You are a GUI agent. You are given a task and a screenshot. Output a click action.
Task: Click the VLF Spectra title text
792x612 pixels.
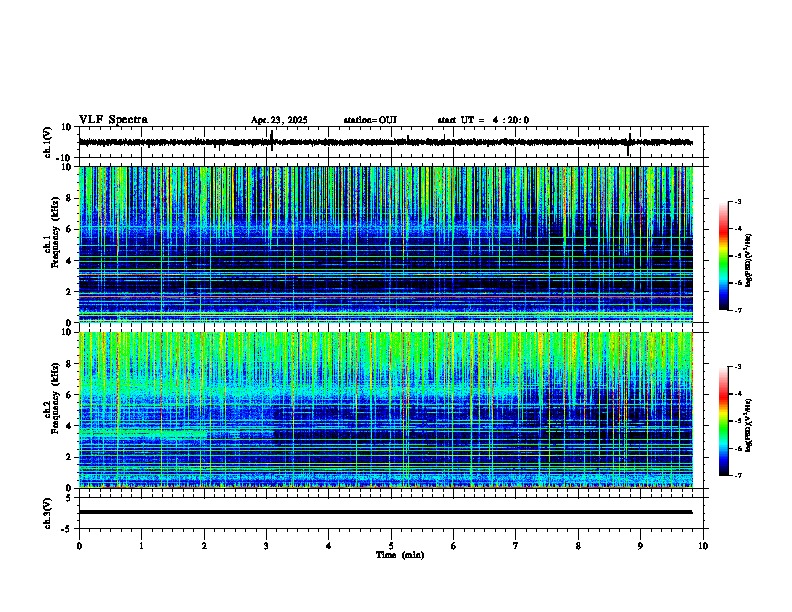click(113, 120)
